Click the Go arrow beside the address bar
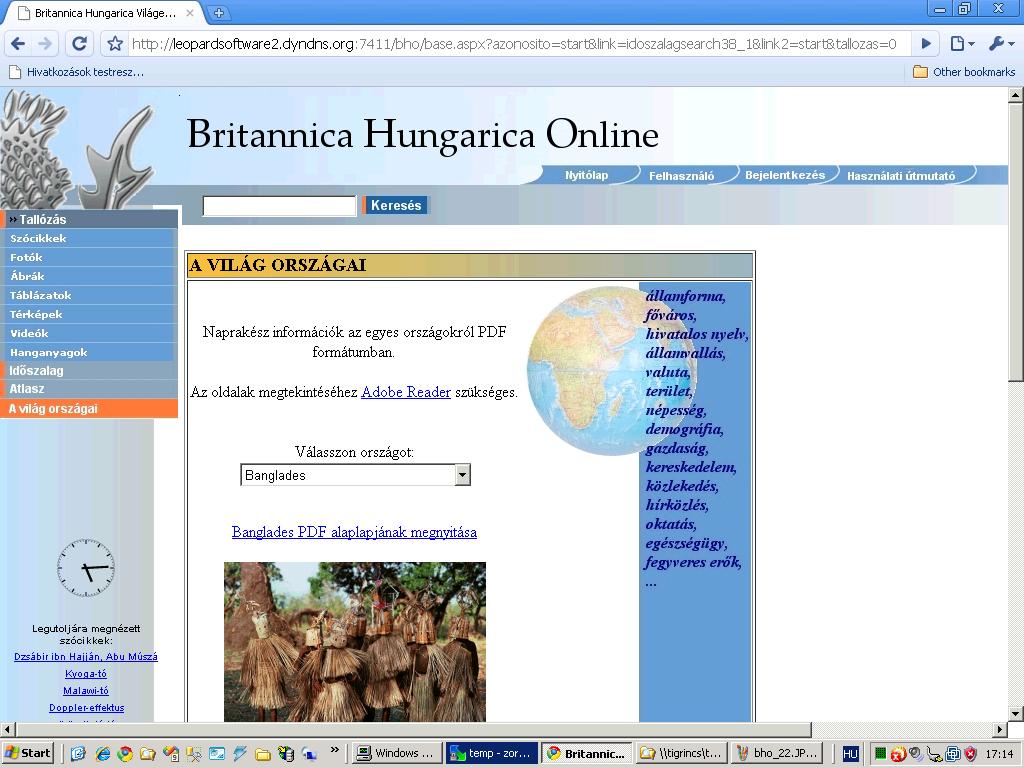Image resolution: width=1024 pixels, height=768 pixels. point(926,44)
